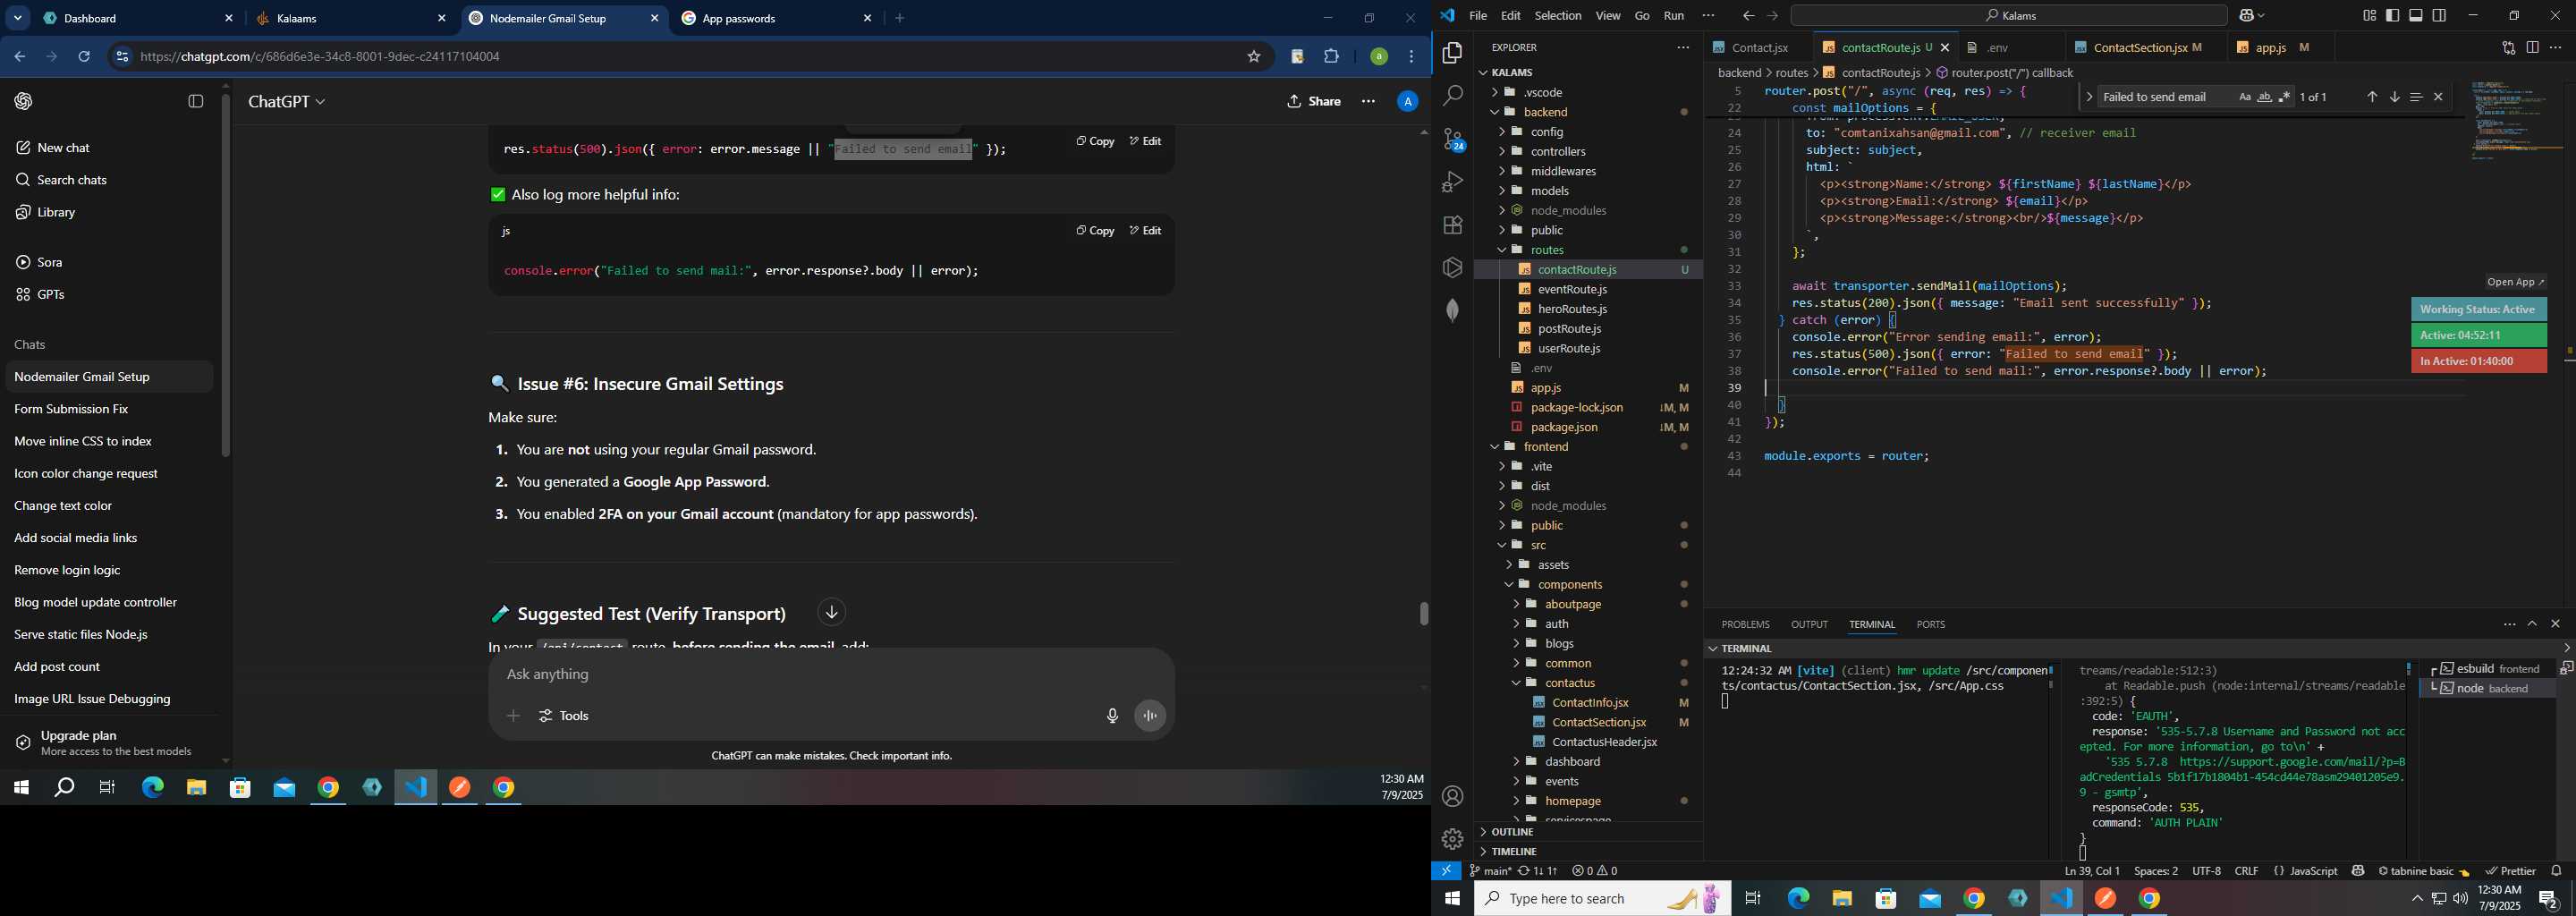Click the plus attach icon in ChatGPT input
The width and height of the screenshot is (2576, 916).
click(x=513, y=716)
